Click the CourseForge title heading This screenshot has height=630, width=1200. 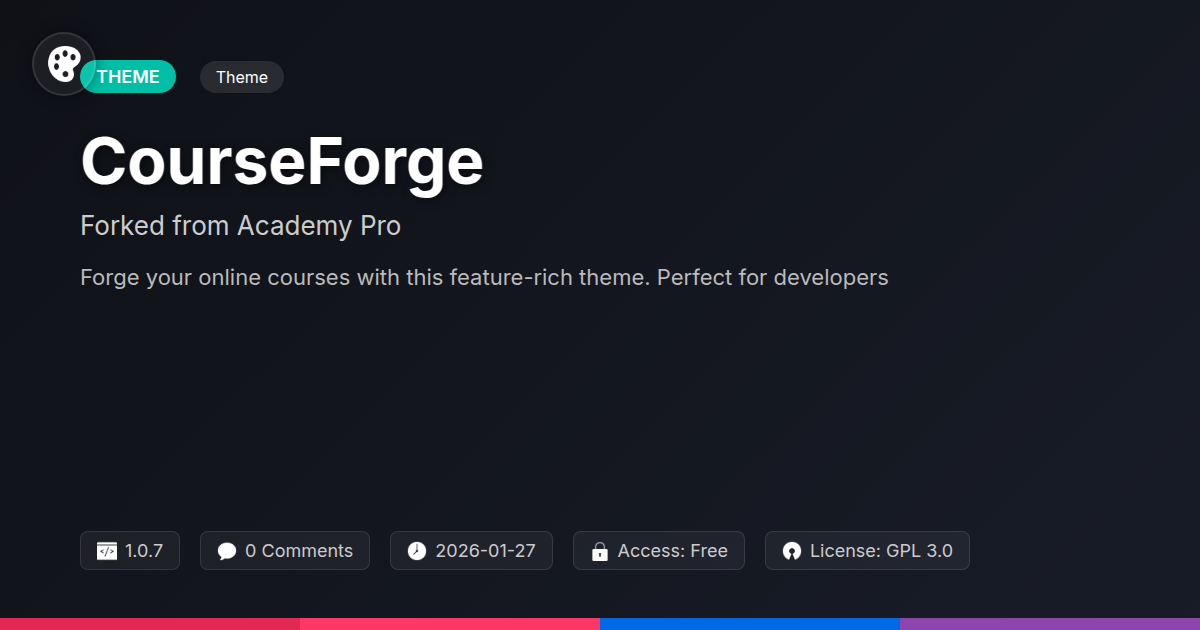(x=282, y=162)
